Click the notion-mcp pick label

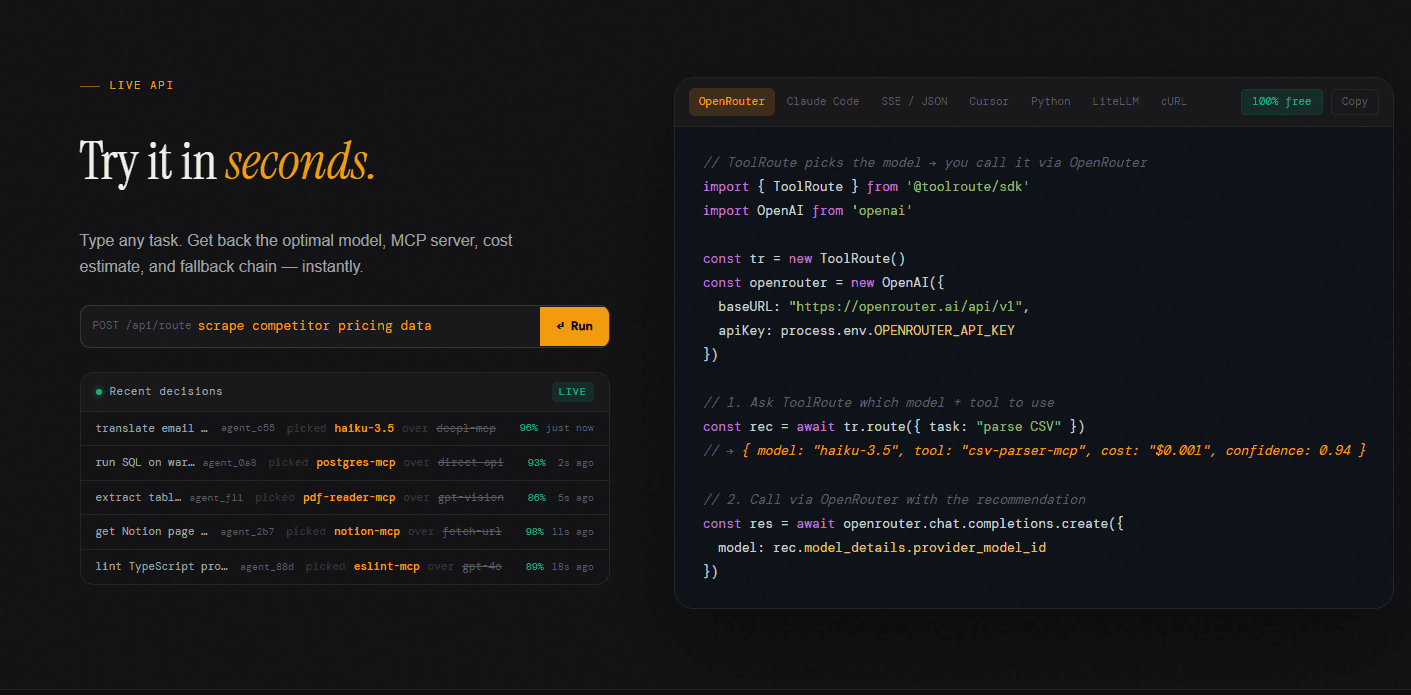pos(367,532)
